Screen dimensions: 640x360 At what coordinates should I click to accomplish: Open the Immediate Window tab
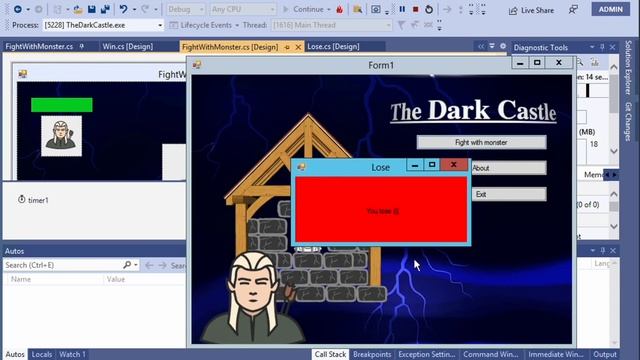coord(556,354)
